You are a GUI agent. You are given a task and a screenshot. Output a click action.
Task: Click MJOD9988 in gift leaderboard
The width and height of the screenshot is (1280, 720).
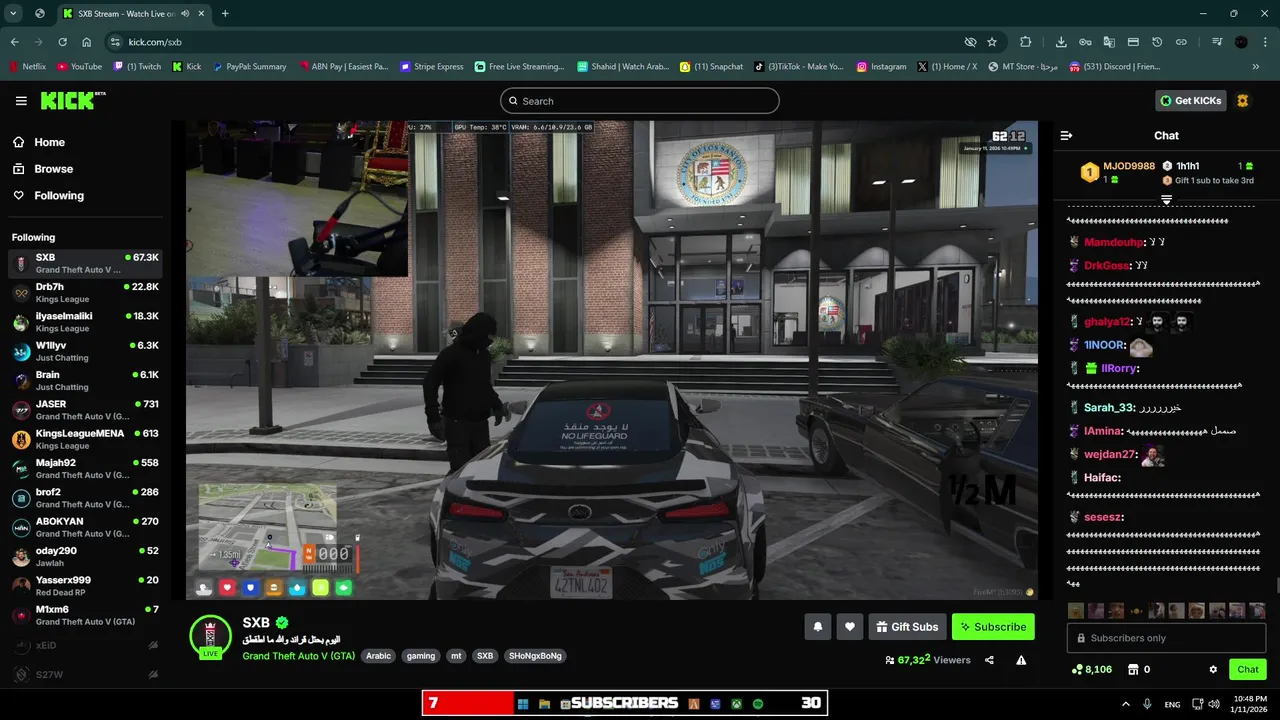(x=1128, y=166)
